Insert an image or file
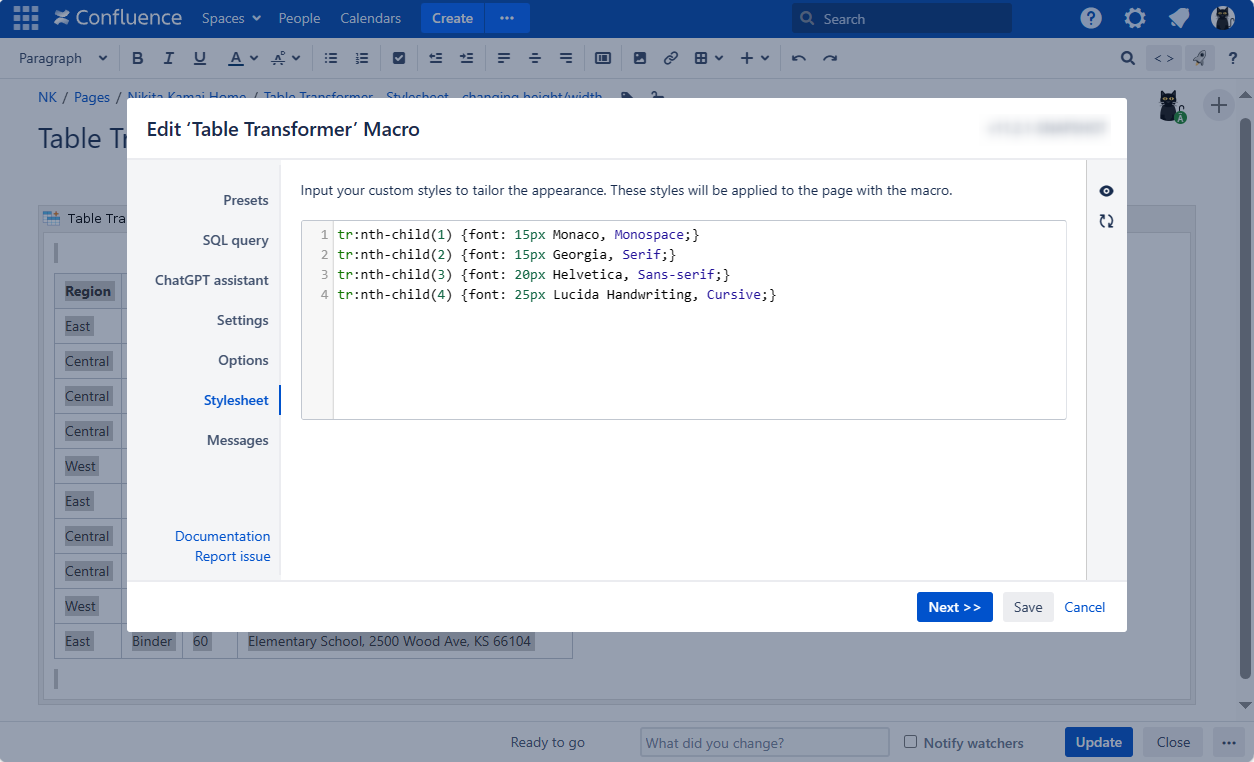1254x762 pixels. coord(640,58)
